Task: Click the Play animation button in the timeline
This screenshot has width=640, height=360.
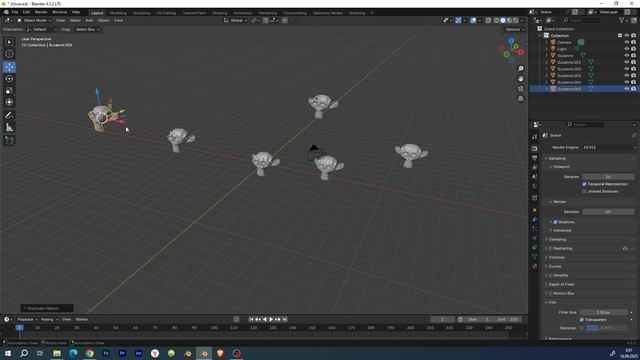Action: point(271,319)
